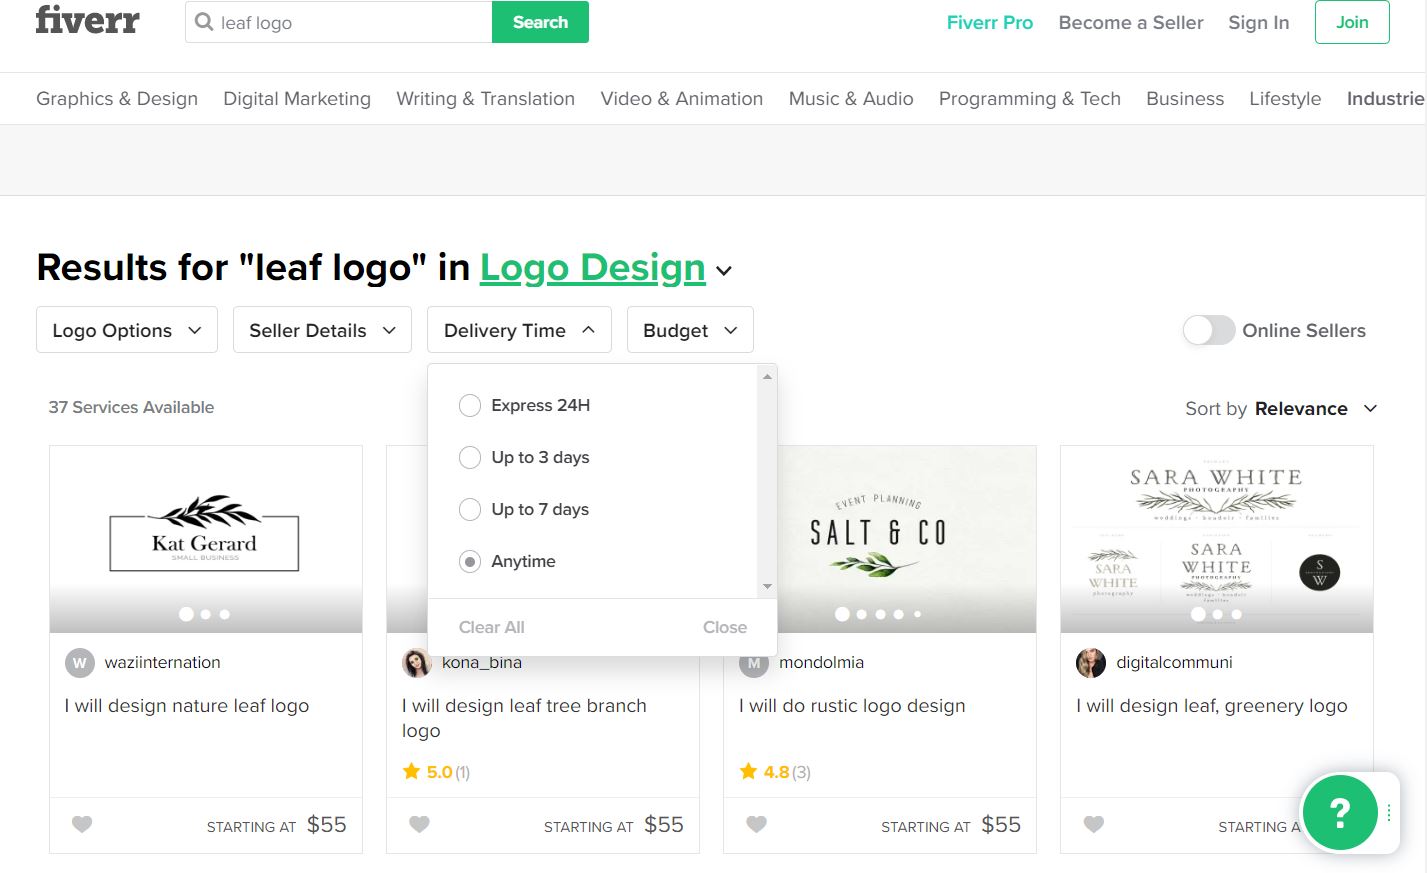
Task: Open Graphics & Design category menu
Action: (117, 98)
